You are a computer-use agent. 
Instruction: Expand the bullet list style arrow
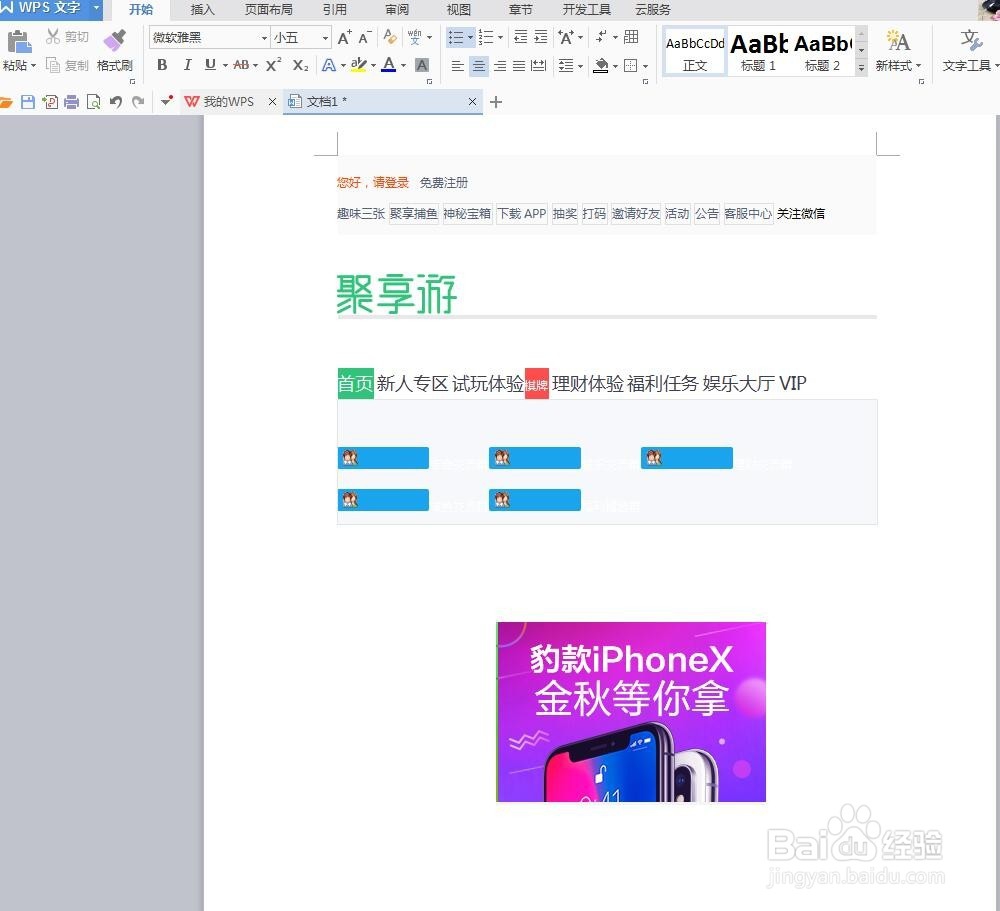(x=471, y=38)
